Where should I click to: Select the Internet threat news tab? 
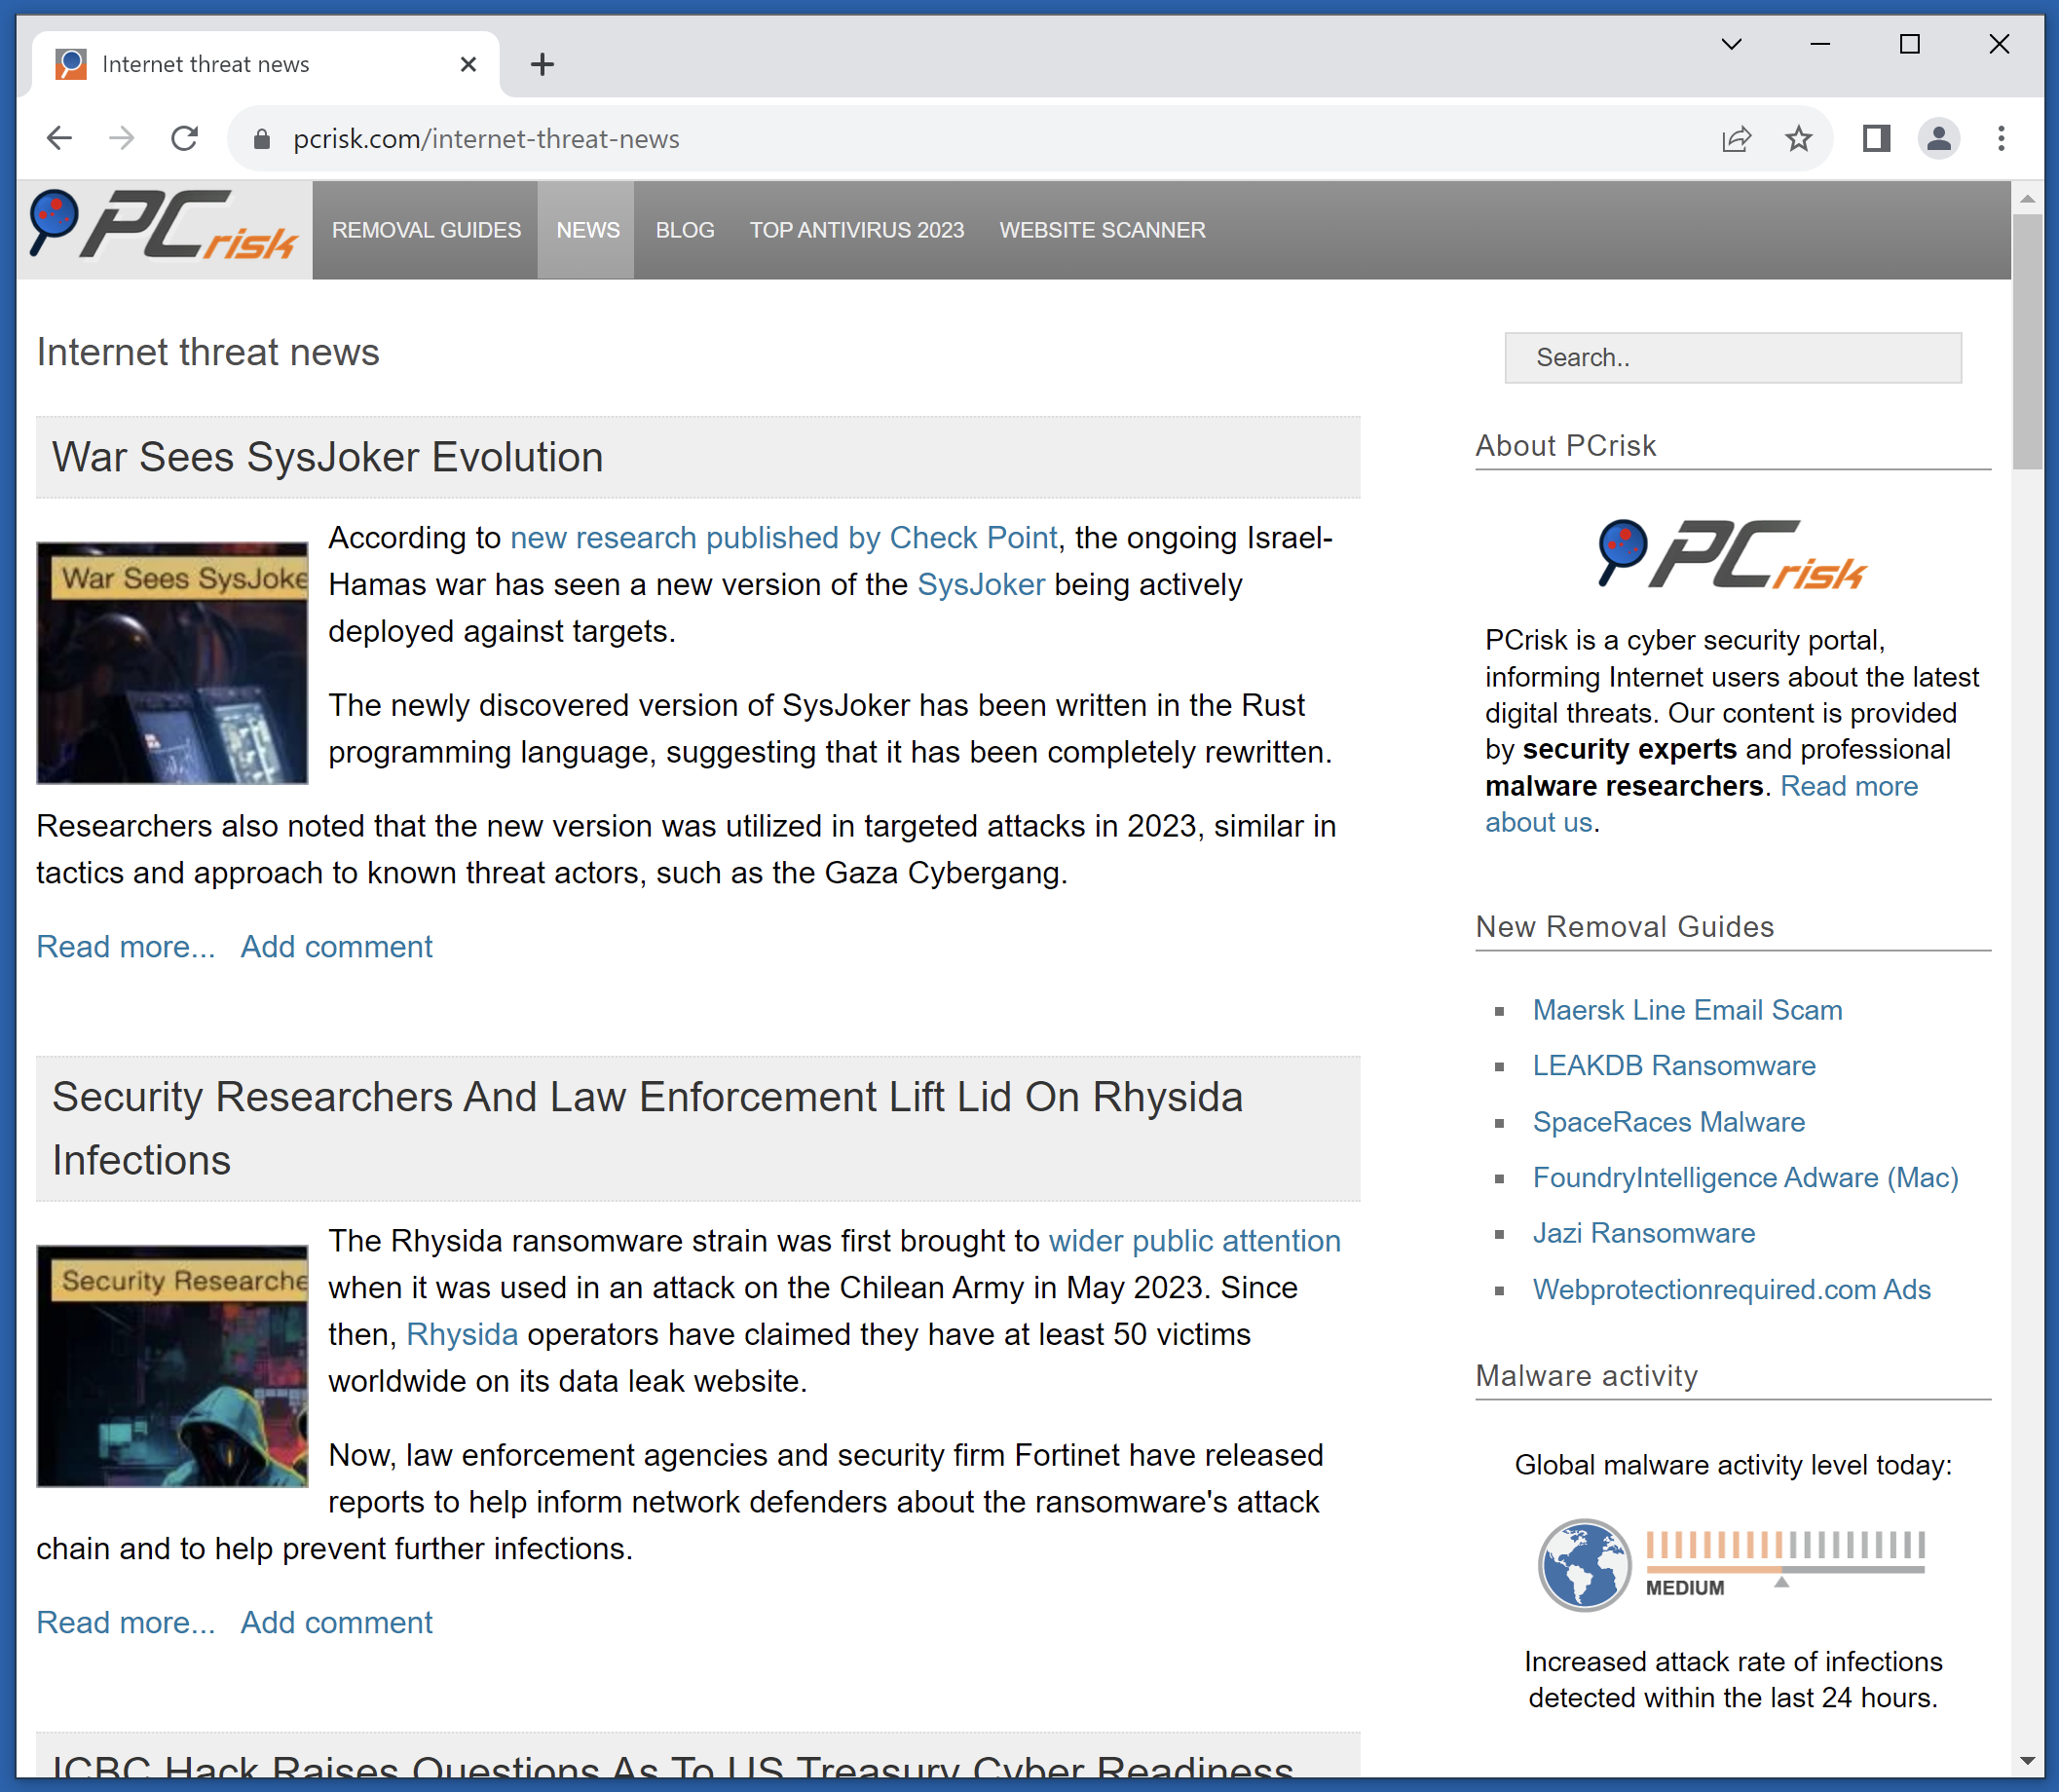(x=265, y=65)
